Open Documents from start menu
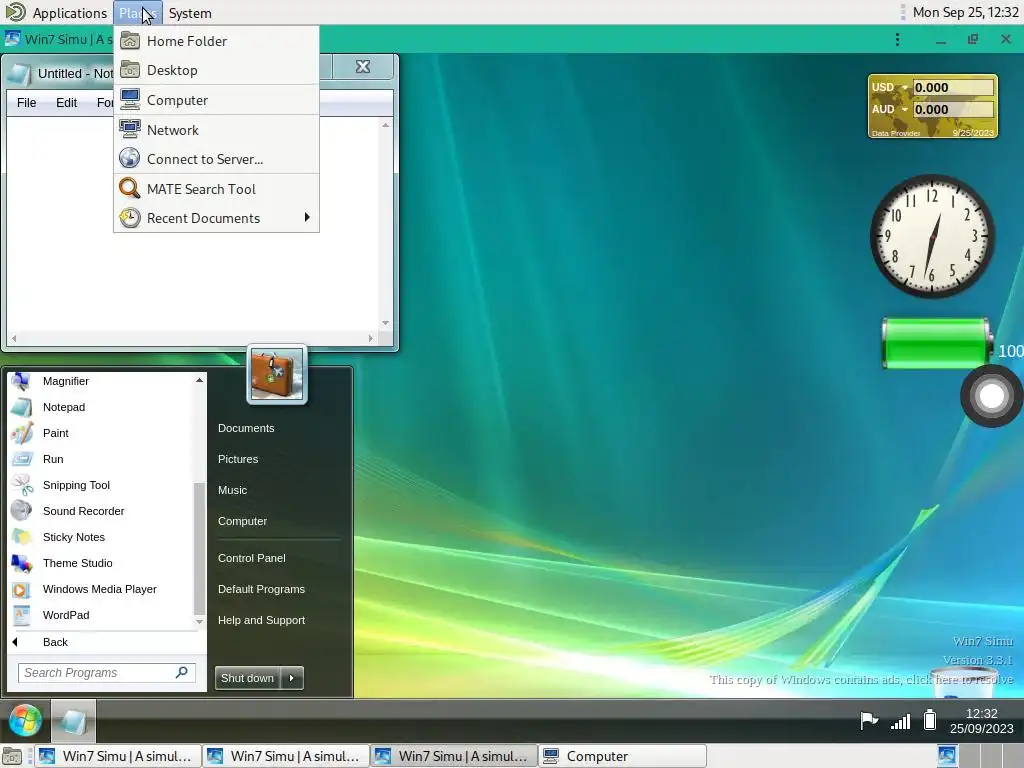1024x768 pixels. 246,428
